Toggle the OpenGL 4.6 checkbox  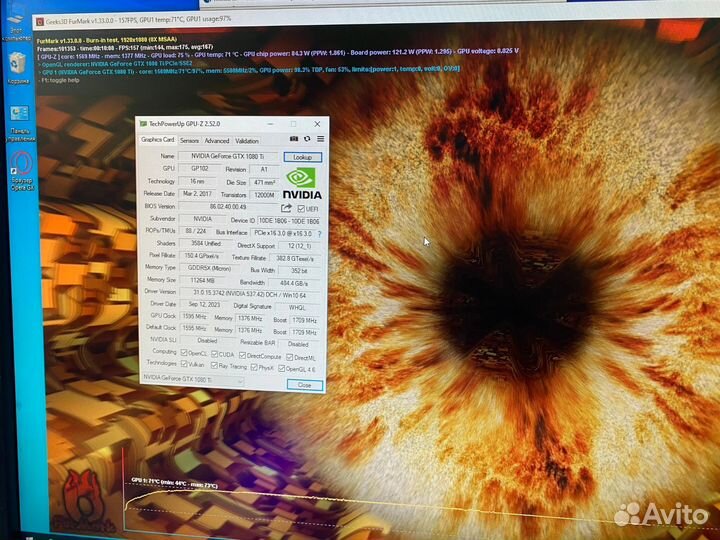[x=282, y=368]
